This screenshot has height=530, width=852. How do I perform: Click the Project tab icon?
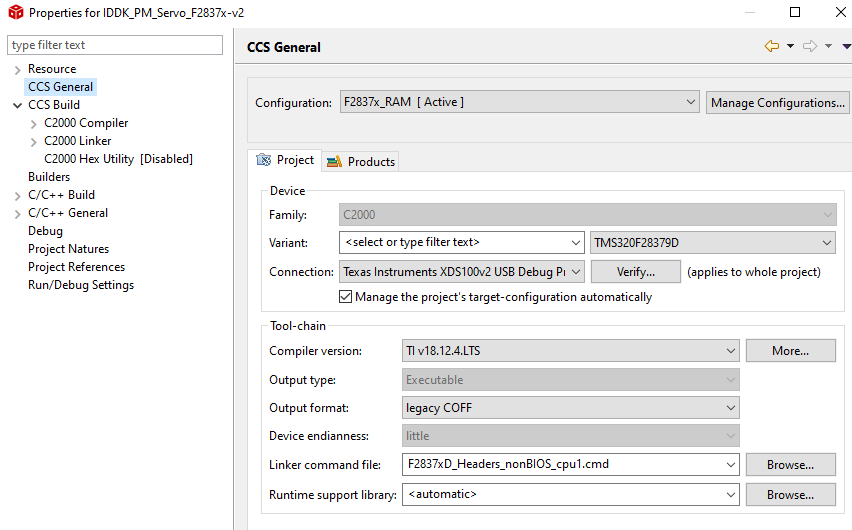(x=264, y=160)
